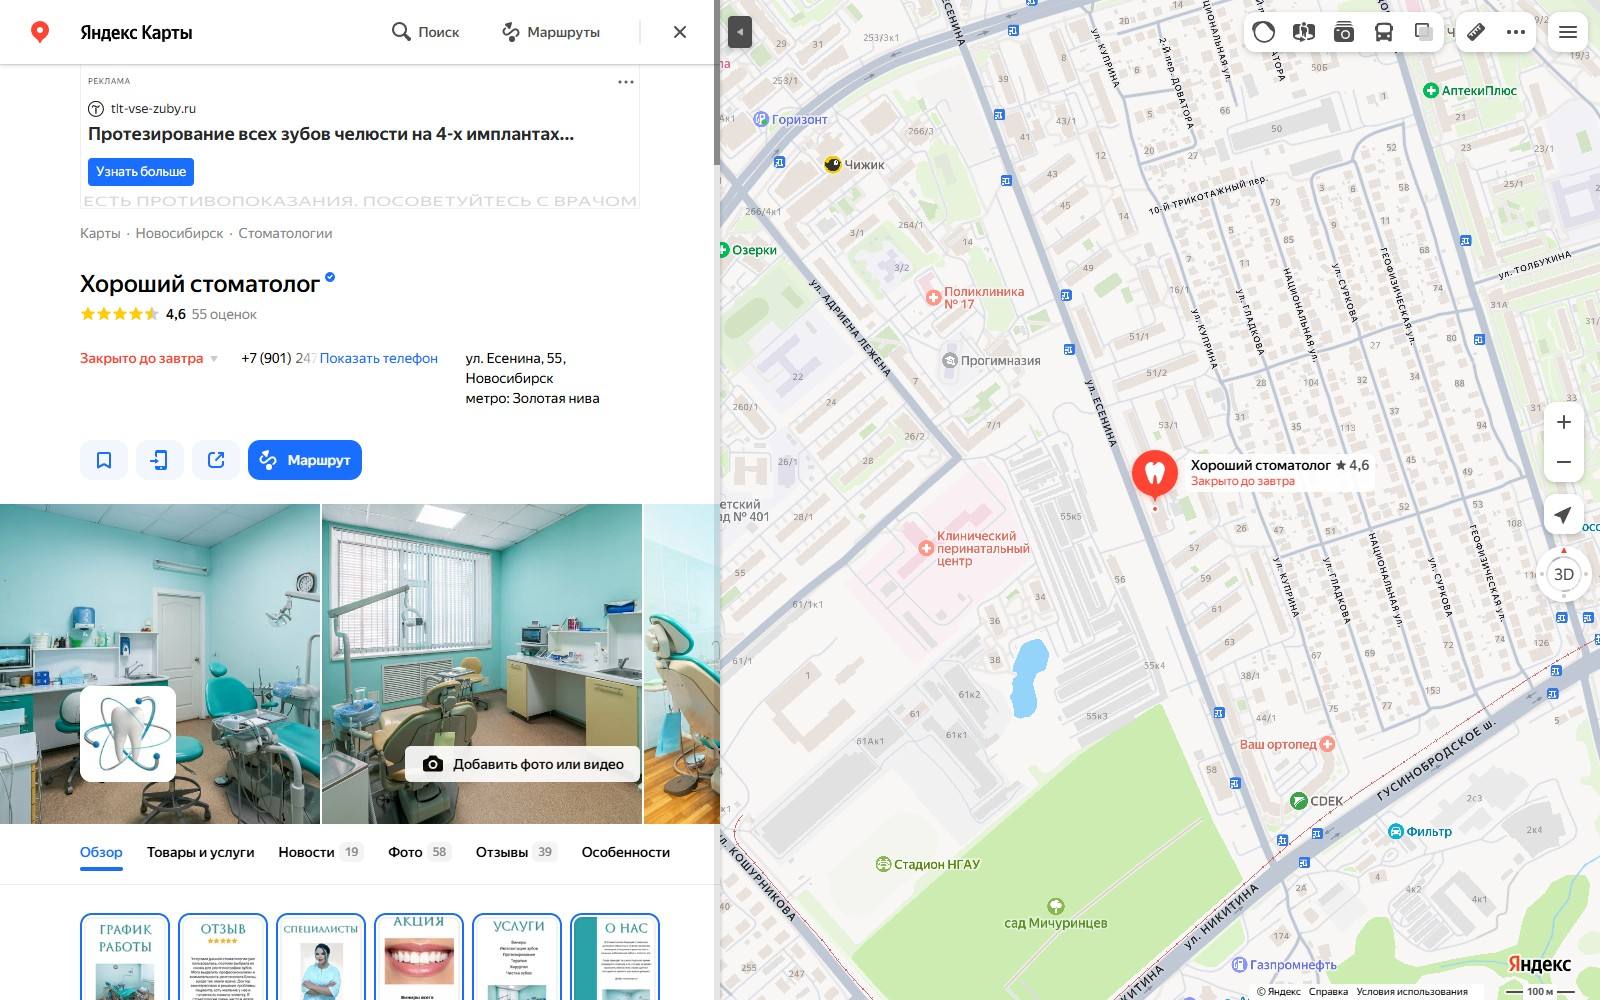Click the Стадион НГАУ map marker
1600x1000 pixels.
click(927, 864)
